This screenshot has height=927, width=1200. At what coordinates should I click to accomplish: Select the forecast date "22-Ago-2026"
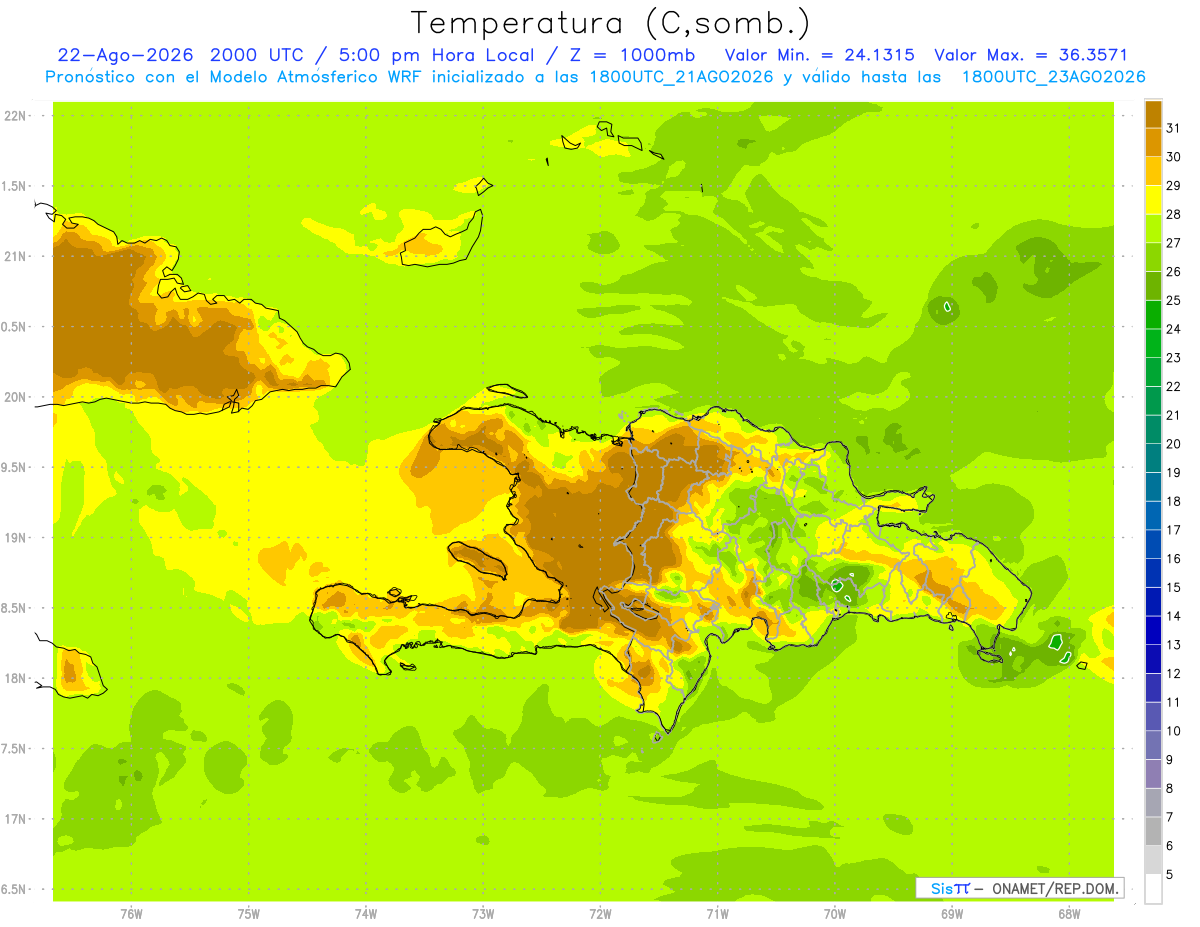[125, 55]
